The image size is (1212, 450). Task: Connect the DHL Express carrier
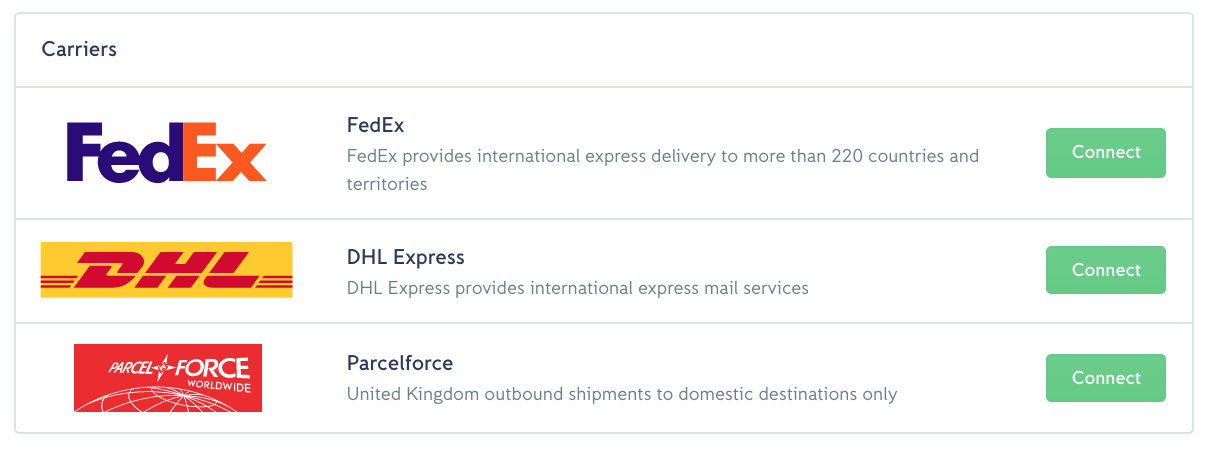coord(1105,270)
